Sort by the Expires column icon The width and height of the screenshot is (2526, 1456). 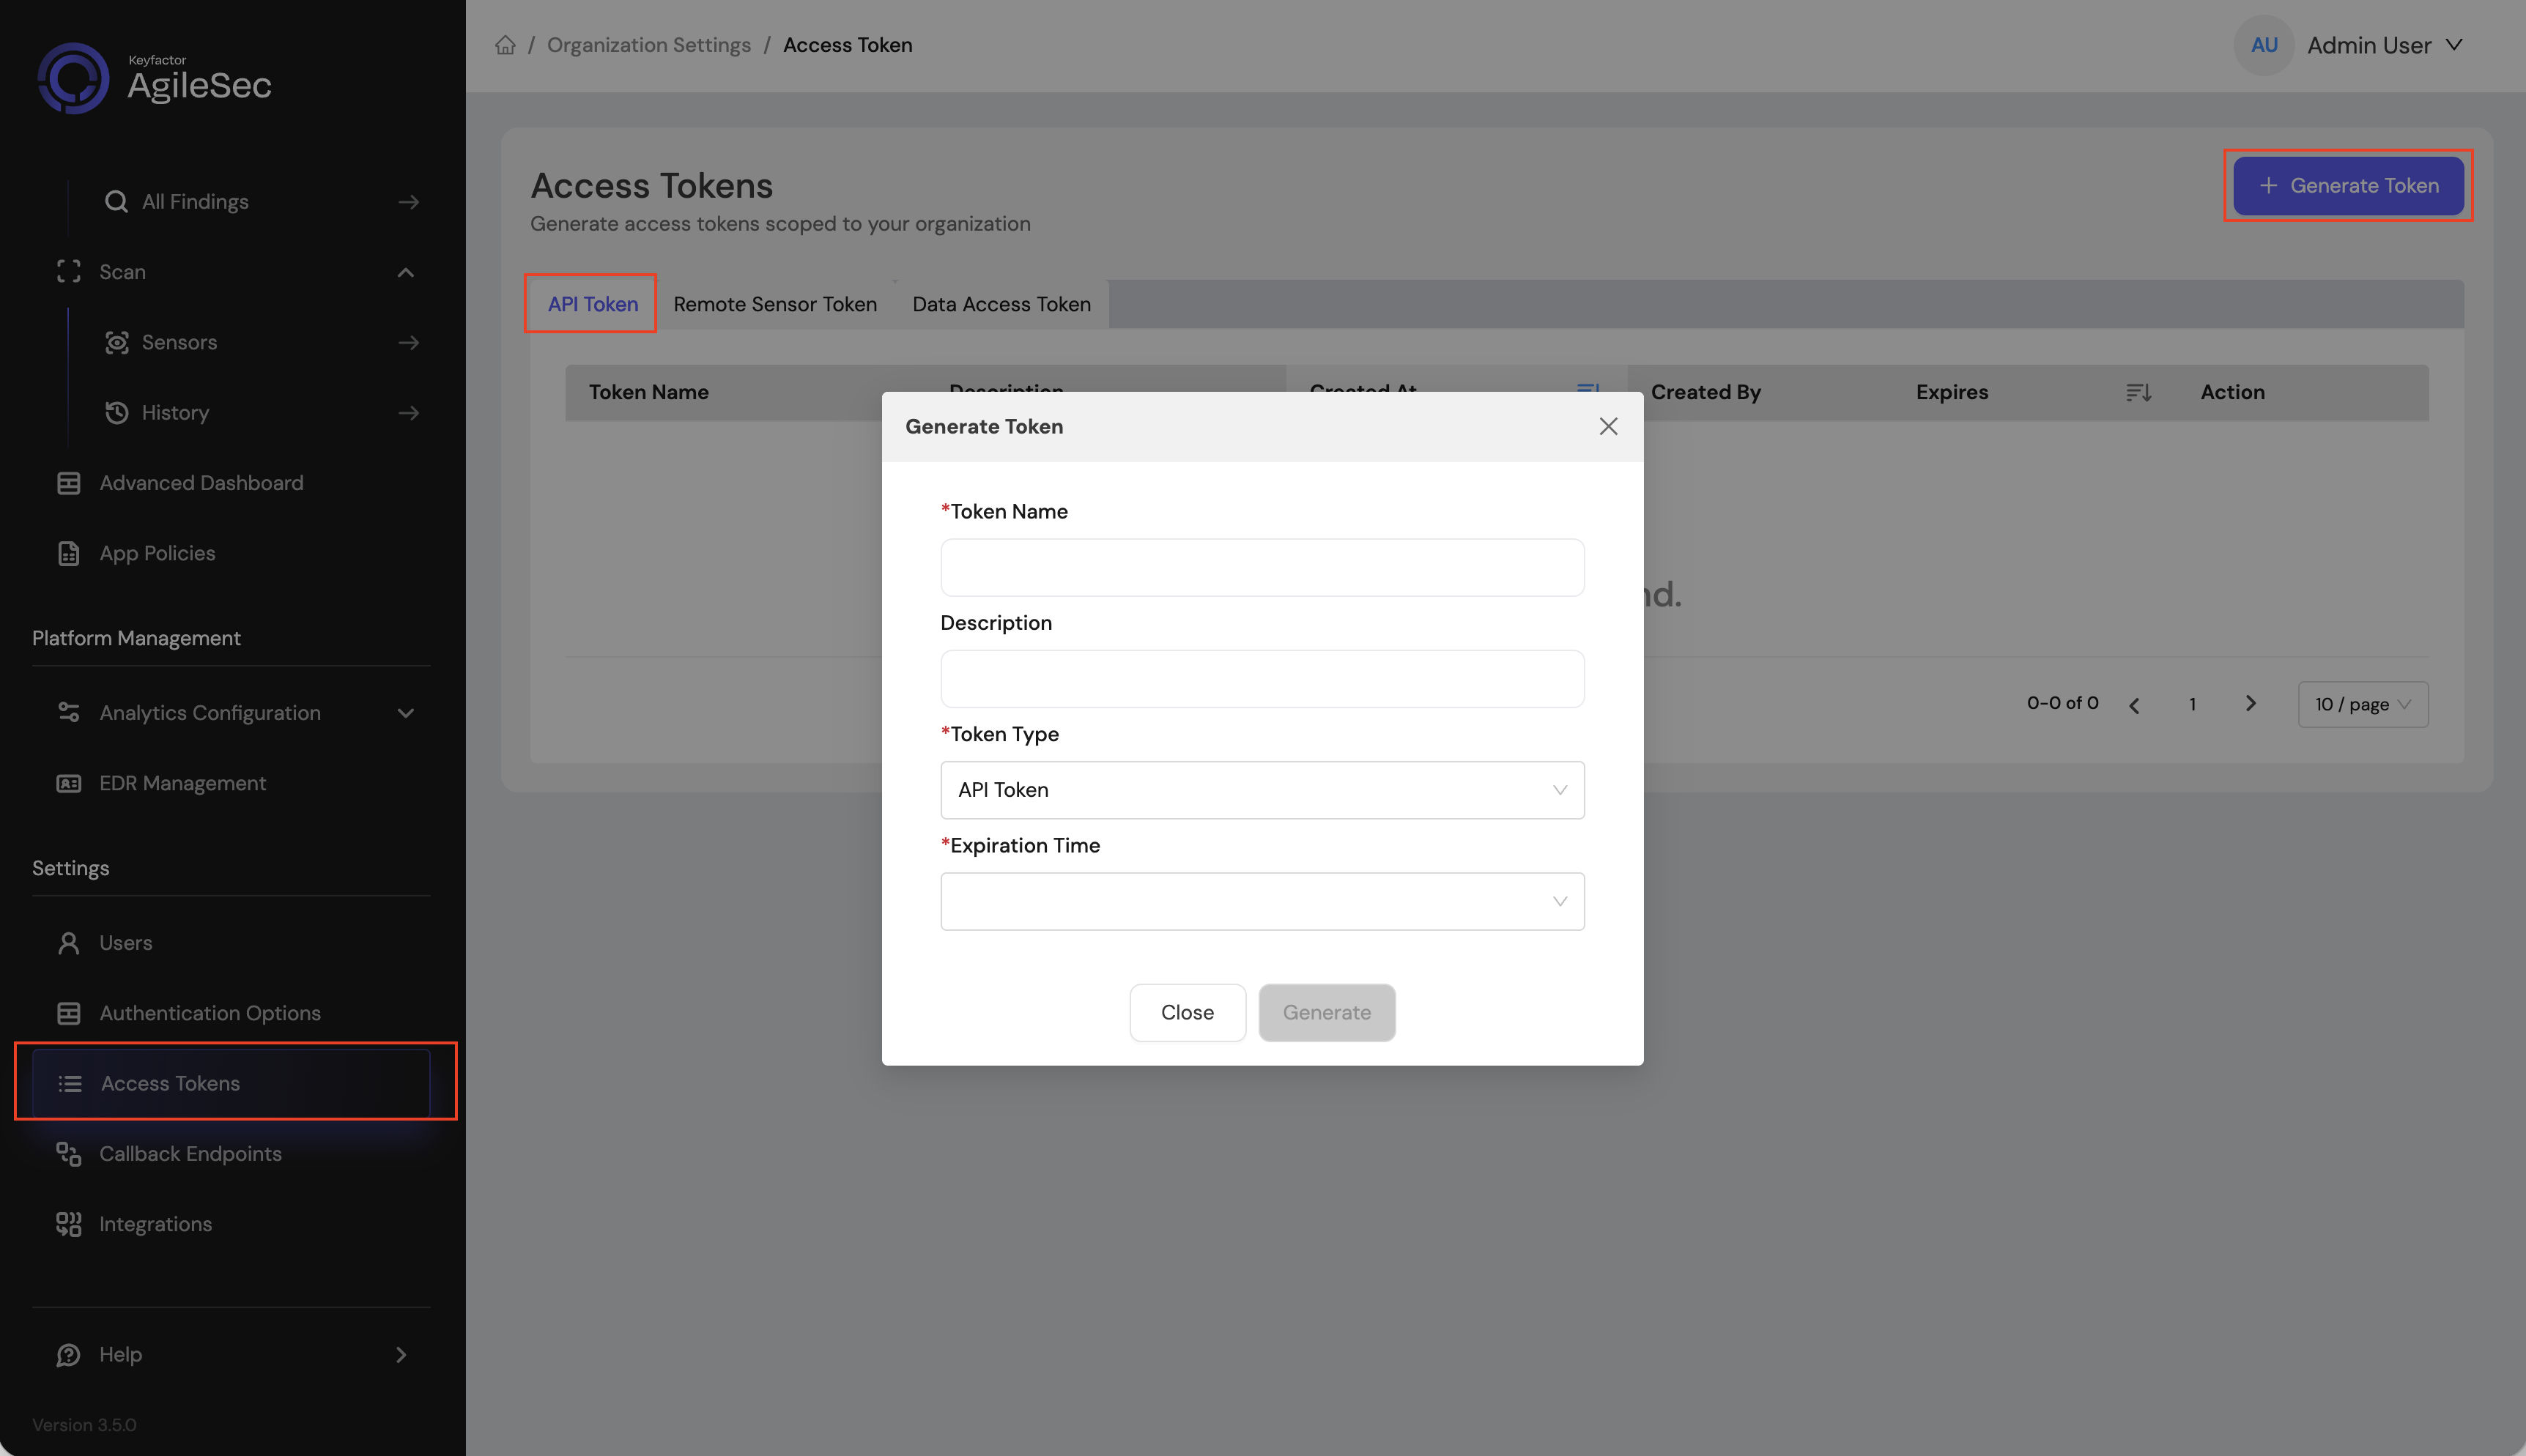2138,393
